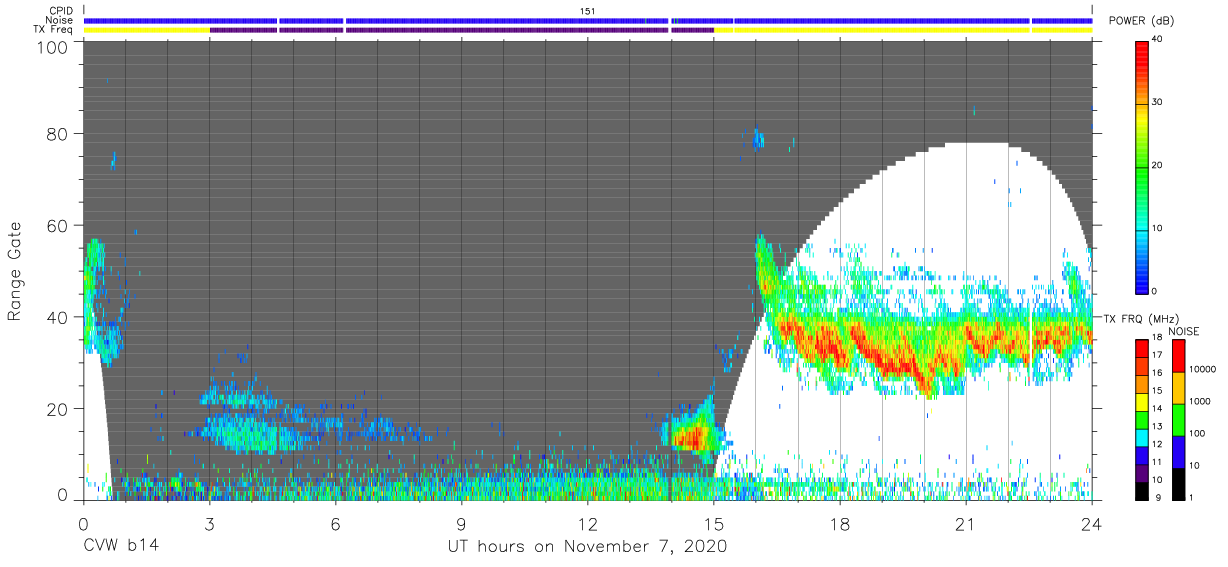Click the x-axis tick label 12

coord(588,523)
